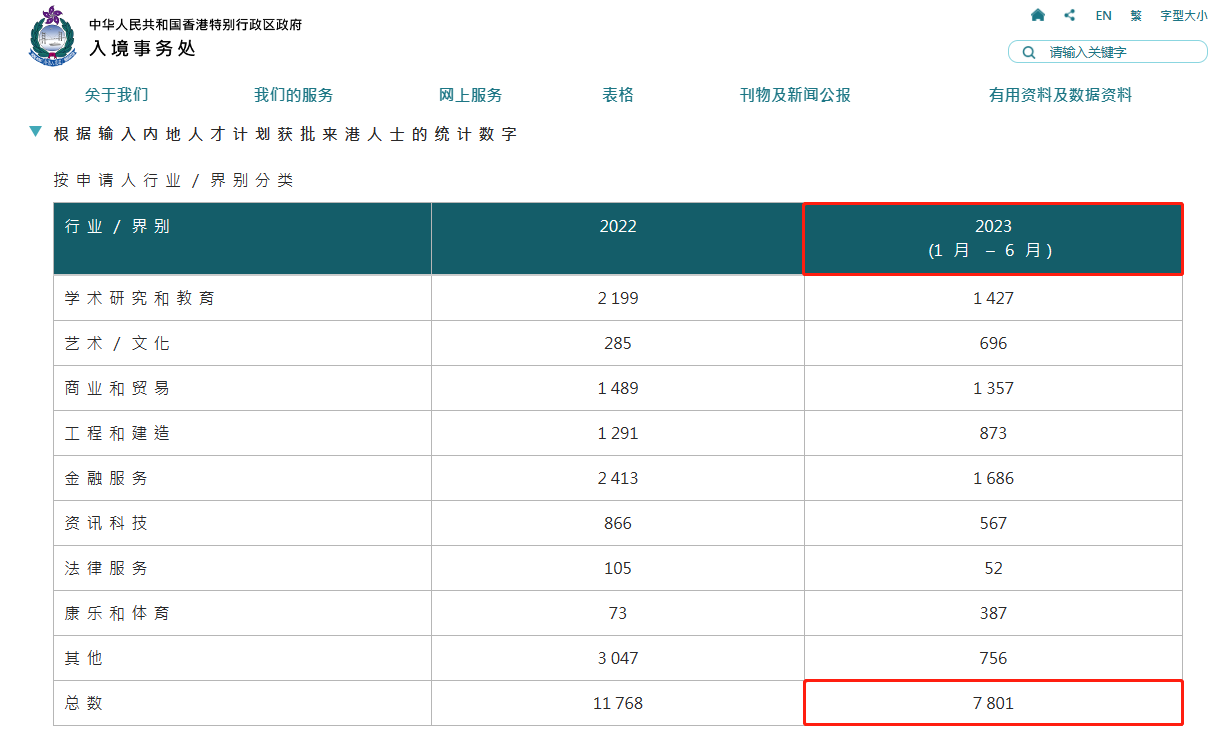Collapse section with the teal triangle arrow
The height and width of the screenshot is (736, 1232).
point(36,131)
